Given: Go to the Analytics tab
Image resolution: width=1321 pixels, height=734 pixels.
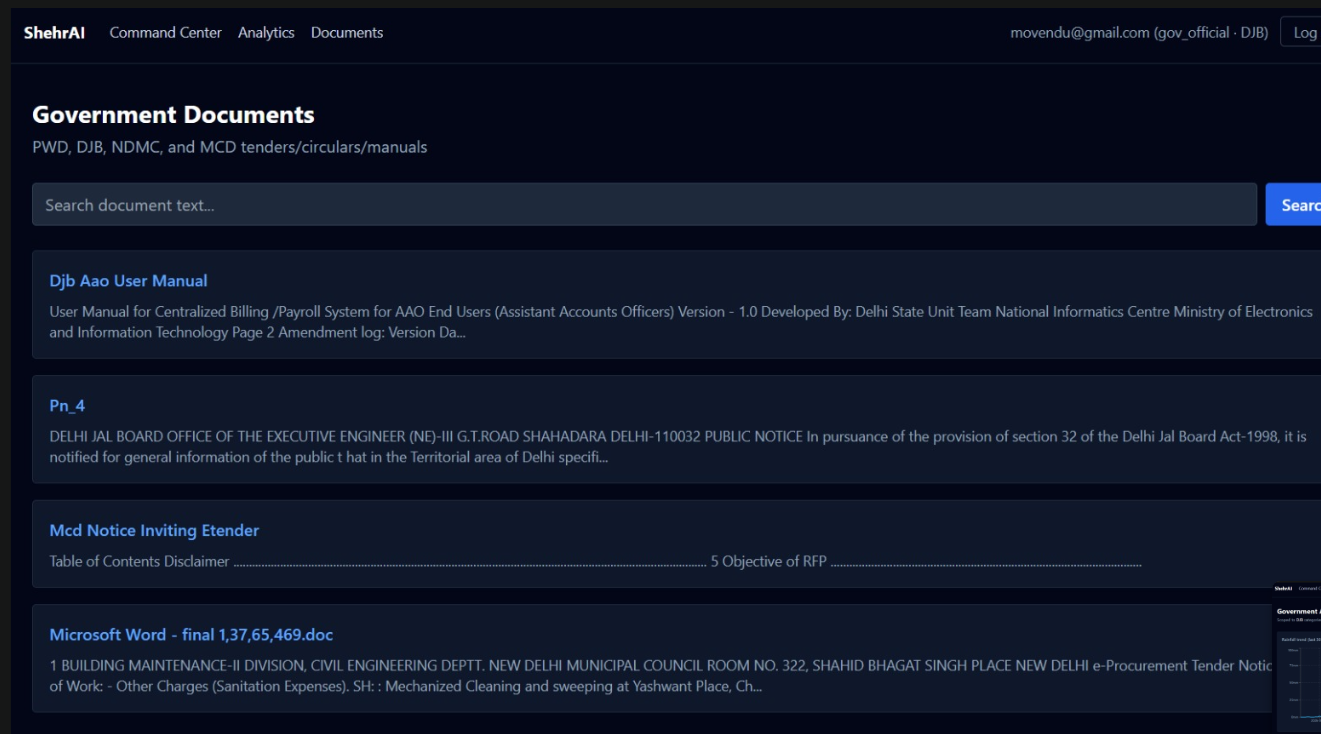Looking at the screenshot, I should pos(266,33).
